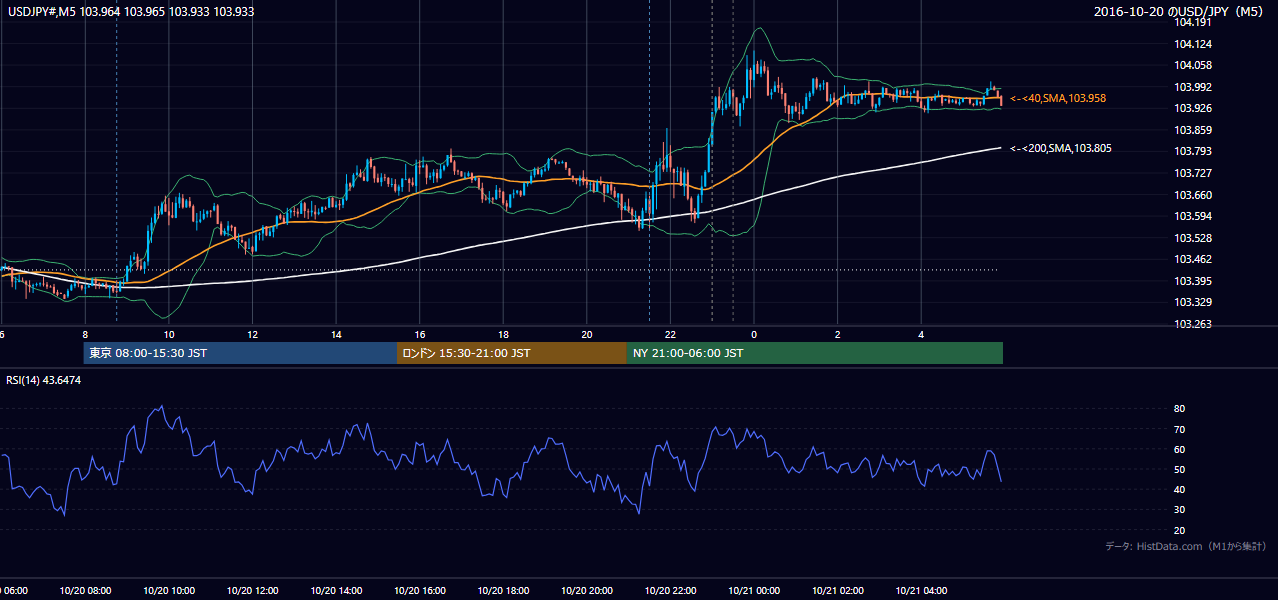
Task: Click price axis value 103.992
Action: coord(1194,87)
